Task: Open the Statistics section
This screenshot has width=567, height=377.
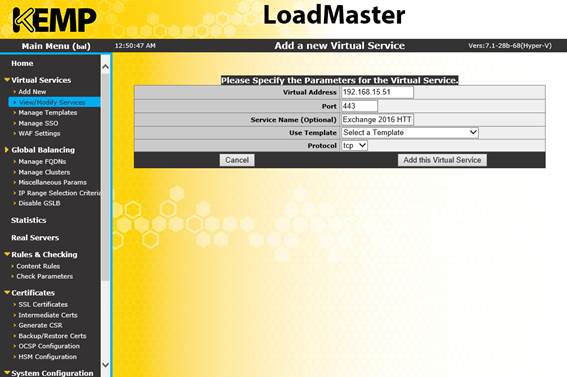Action: (29, 220)
